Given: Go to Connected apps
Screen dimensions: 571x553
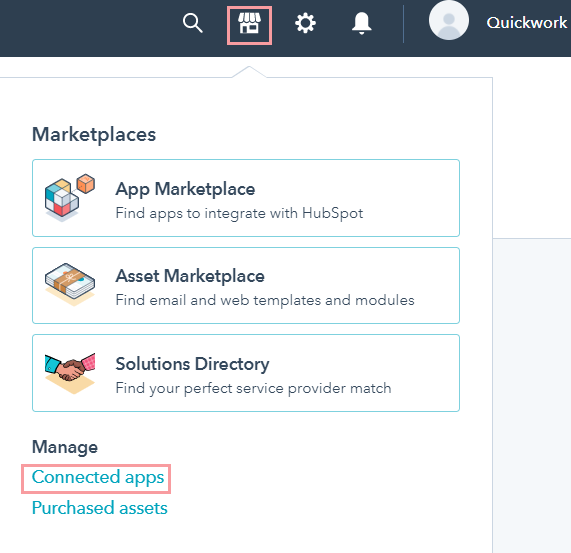Looking at the screenshot, I should (98, 477).
